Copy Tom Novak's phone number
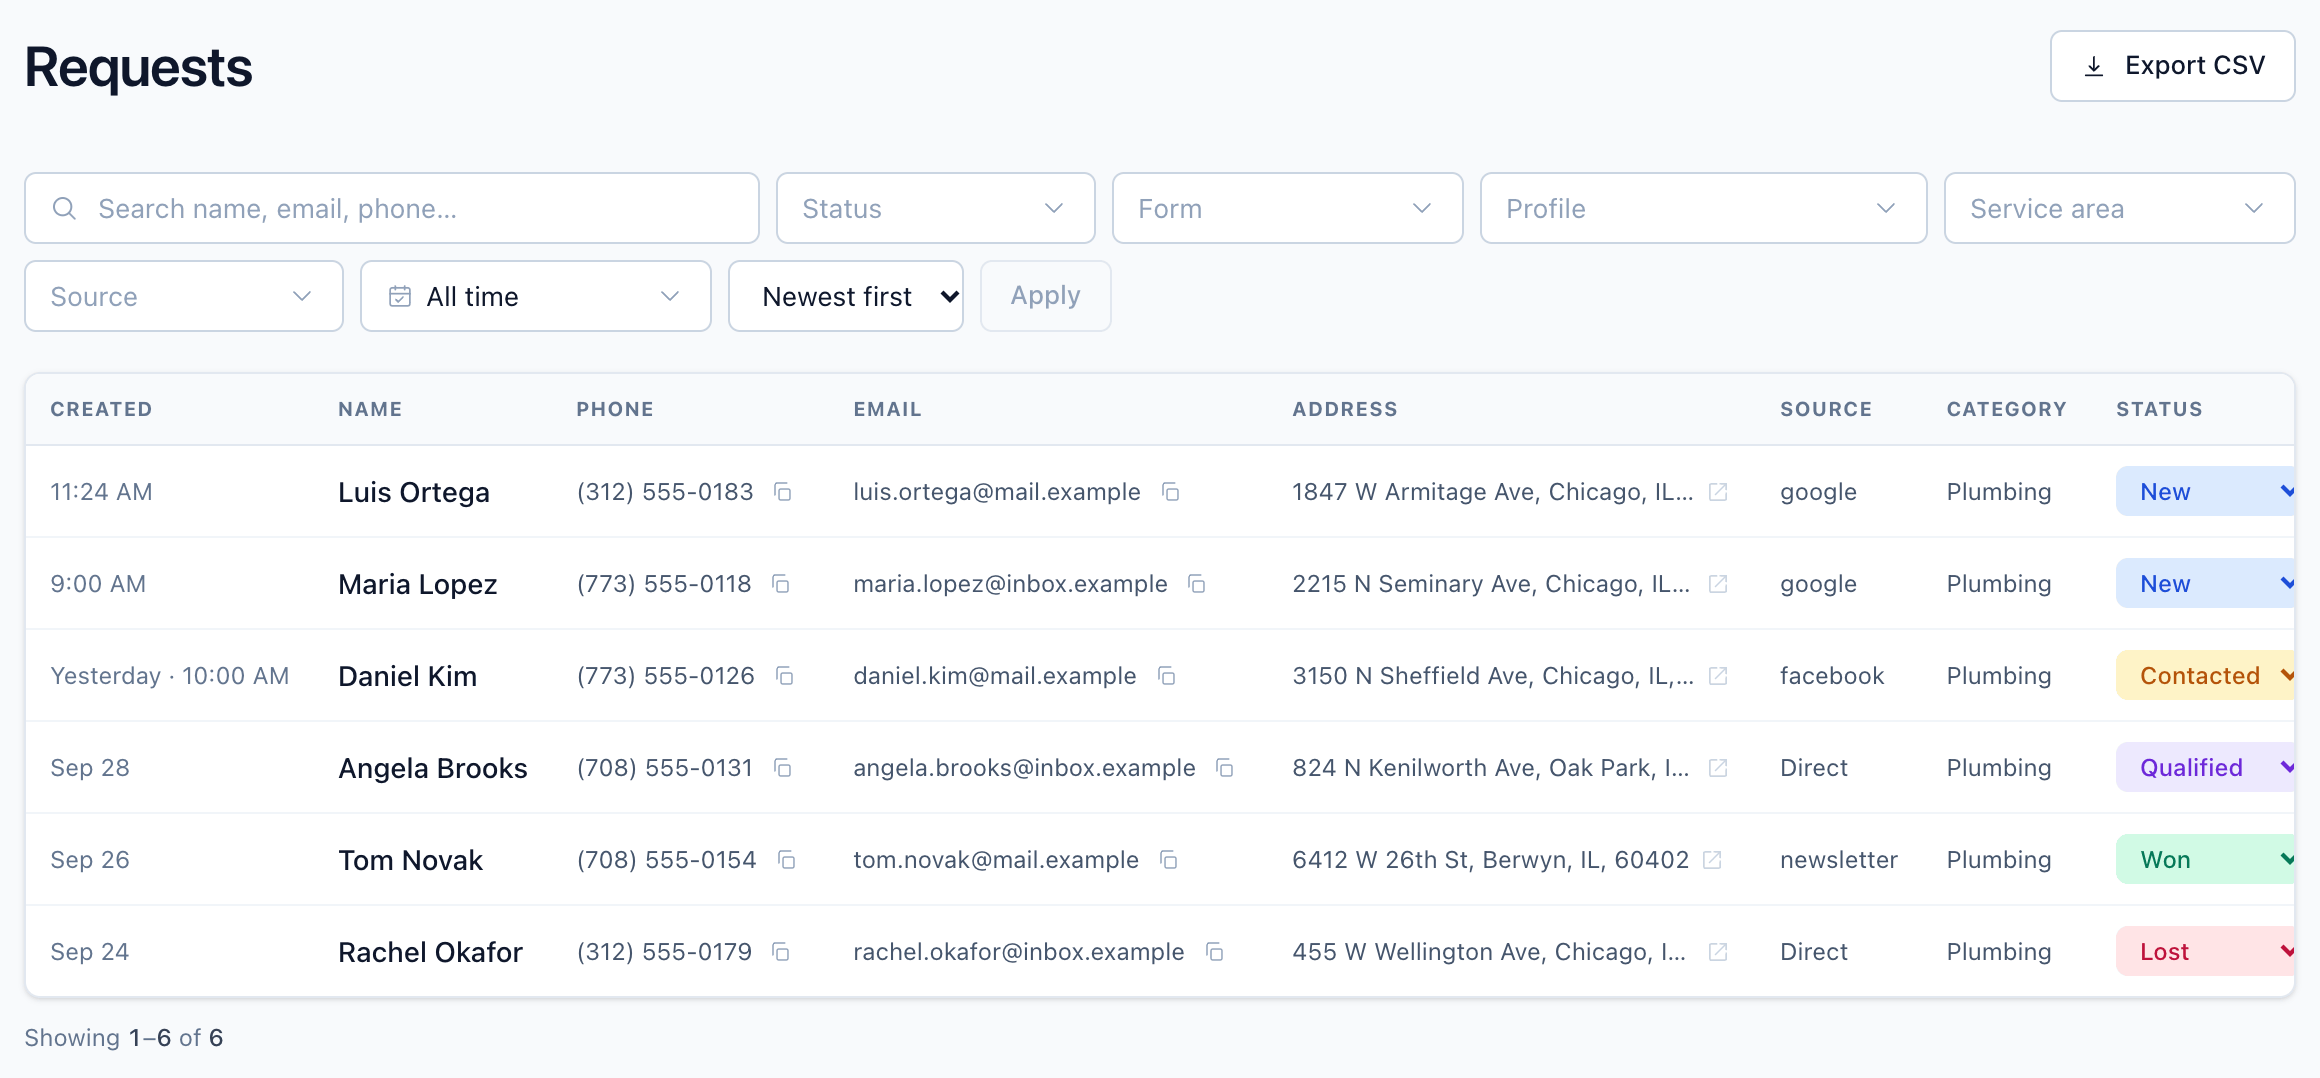Screen dimensions: 2320x1078 pos(787,860)
